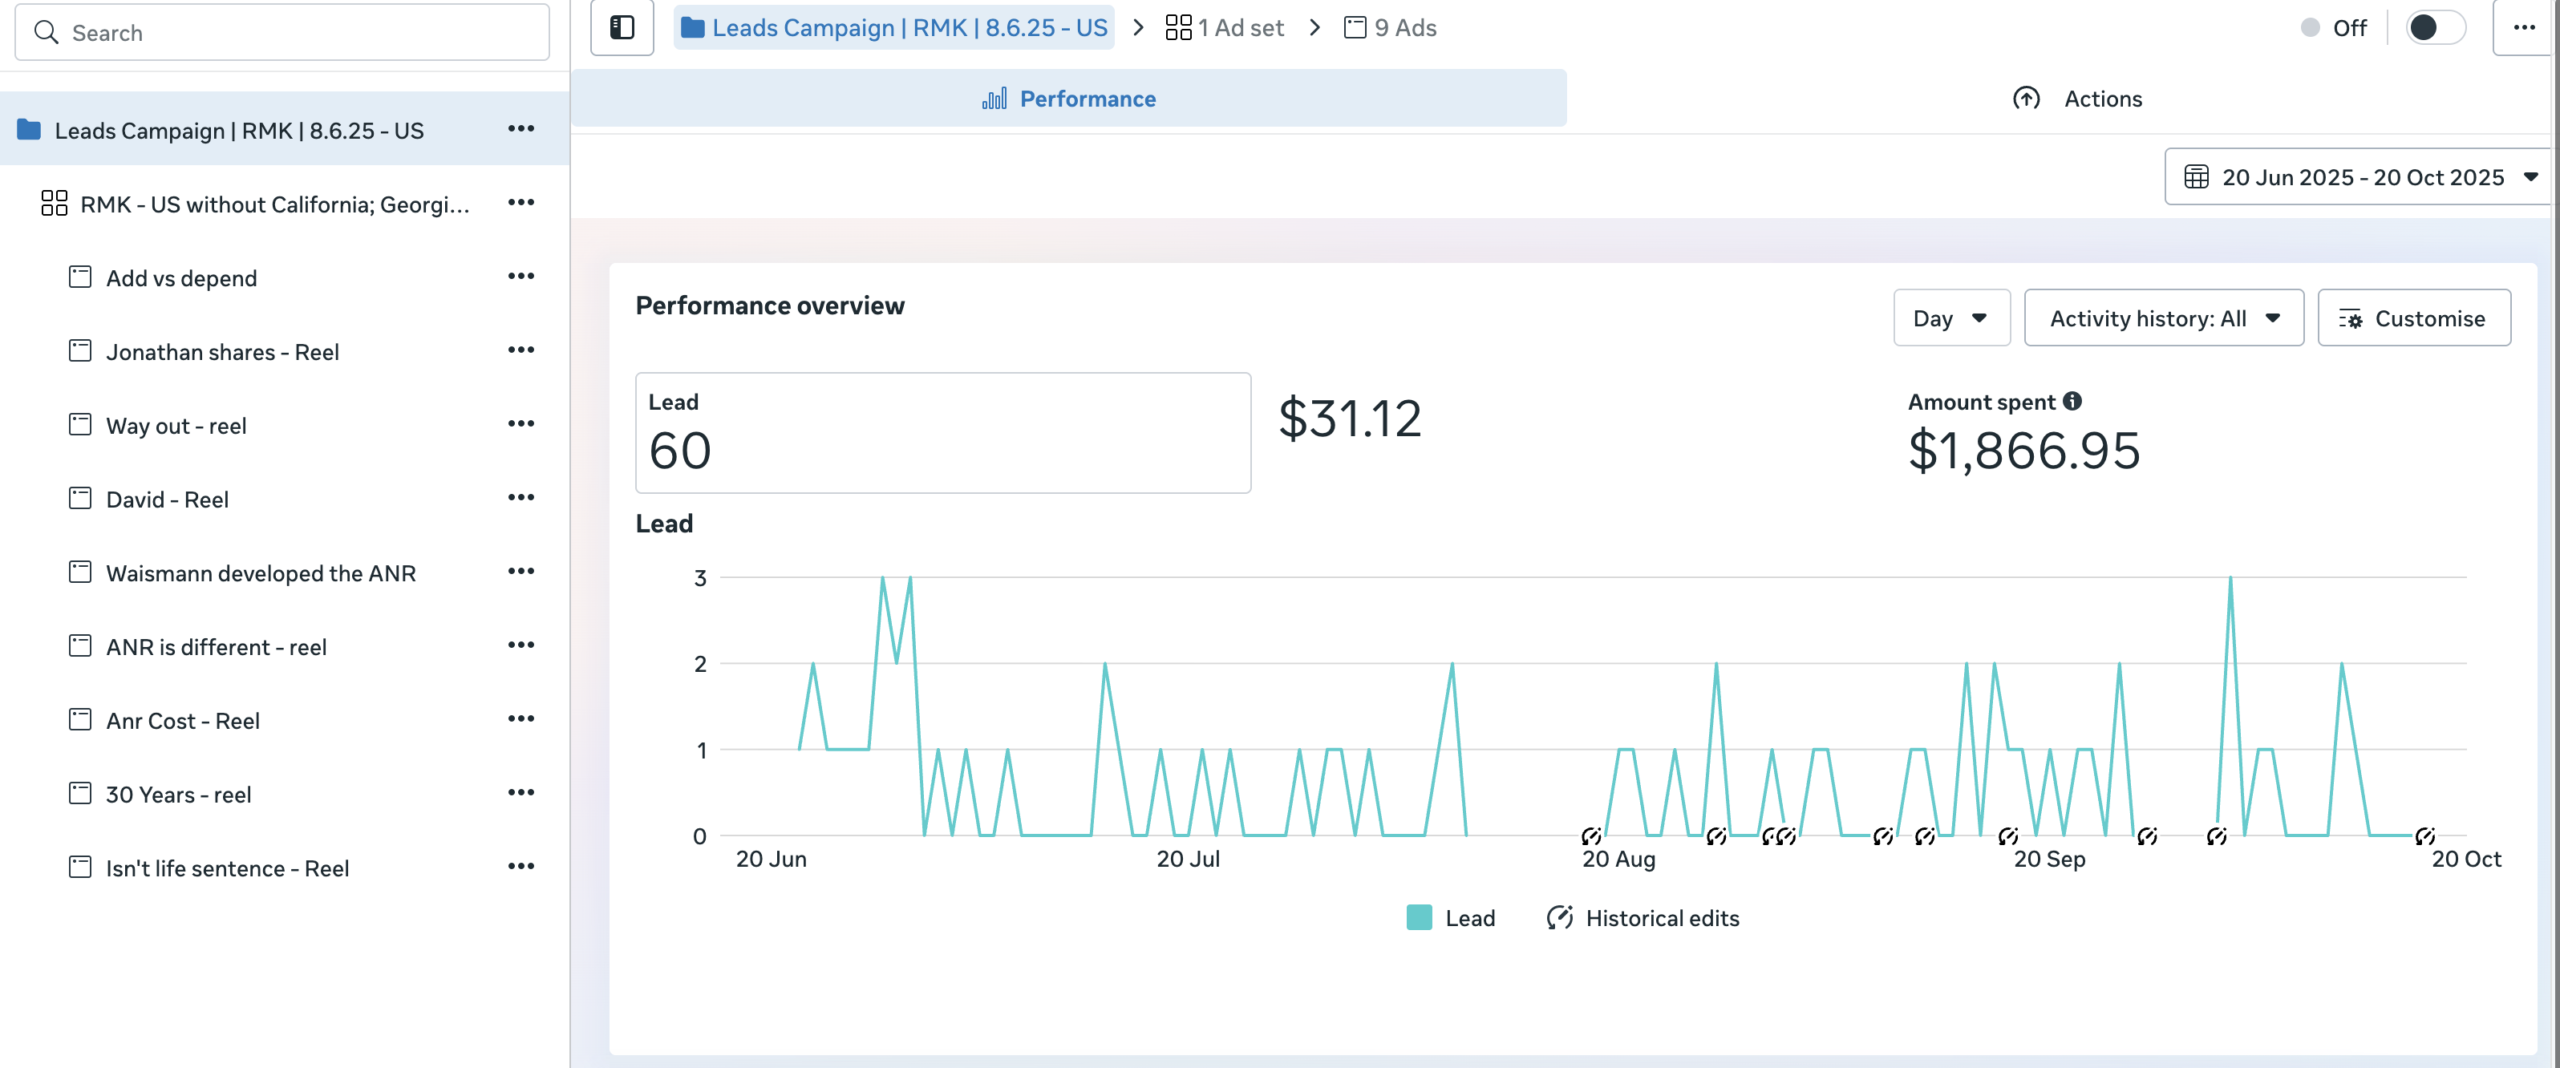Open more options for David - Reel
The height and width of the screenshot is (1068, 2560).
point(521,498)
